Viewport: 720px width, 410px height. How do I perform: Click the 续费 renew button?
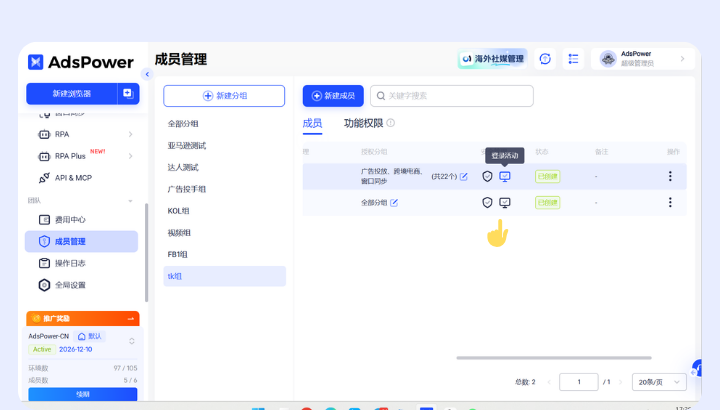click(83, 394)
